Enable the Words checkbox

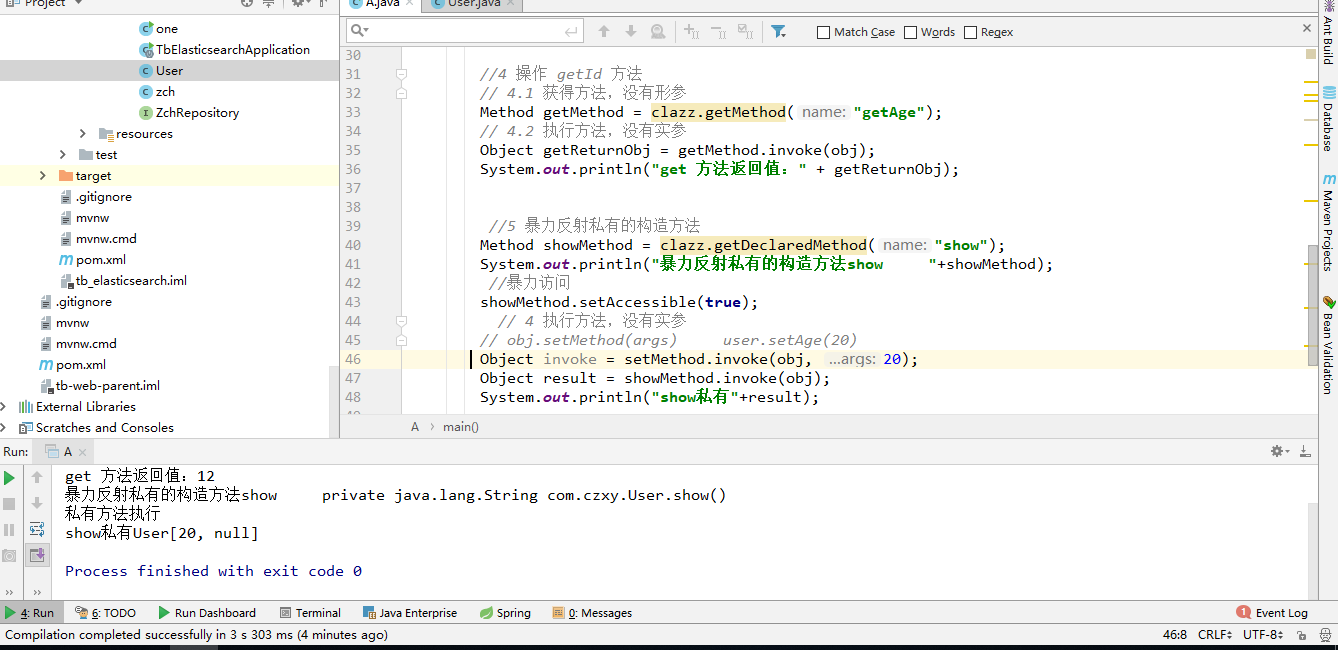click(910, 32)
